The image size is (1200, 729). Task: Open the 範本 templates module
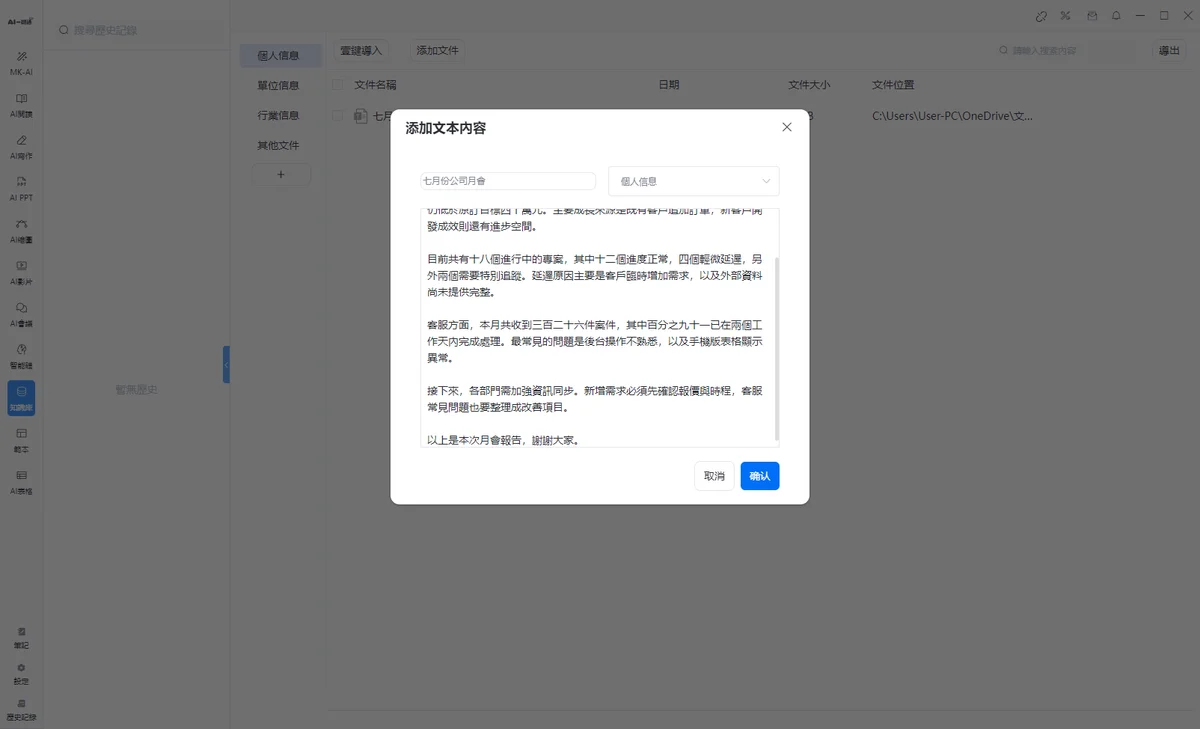point(21,440)
